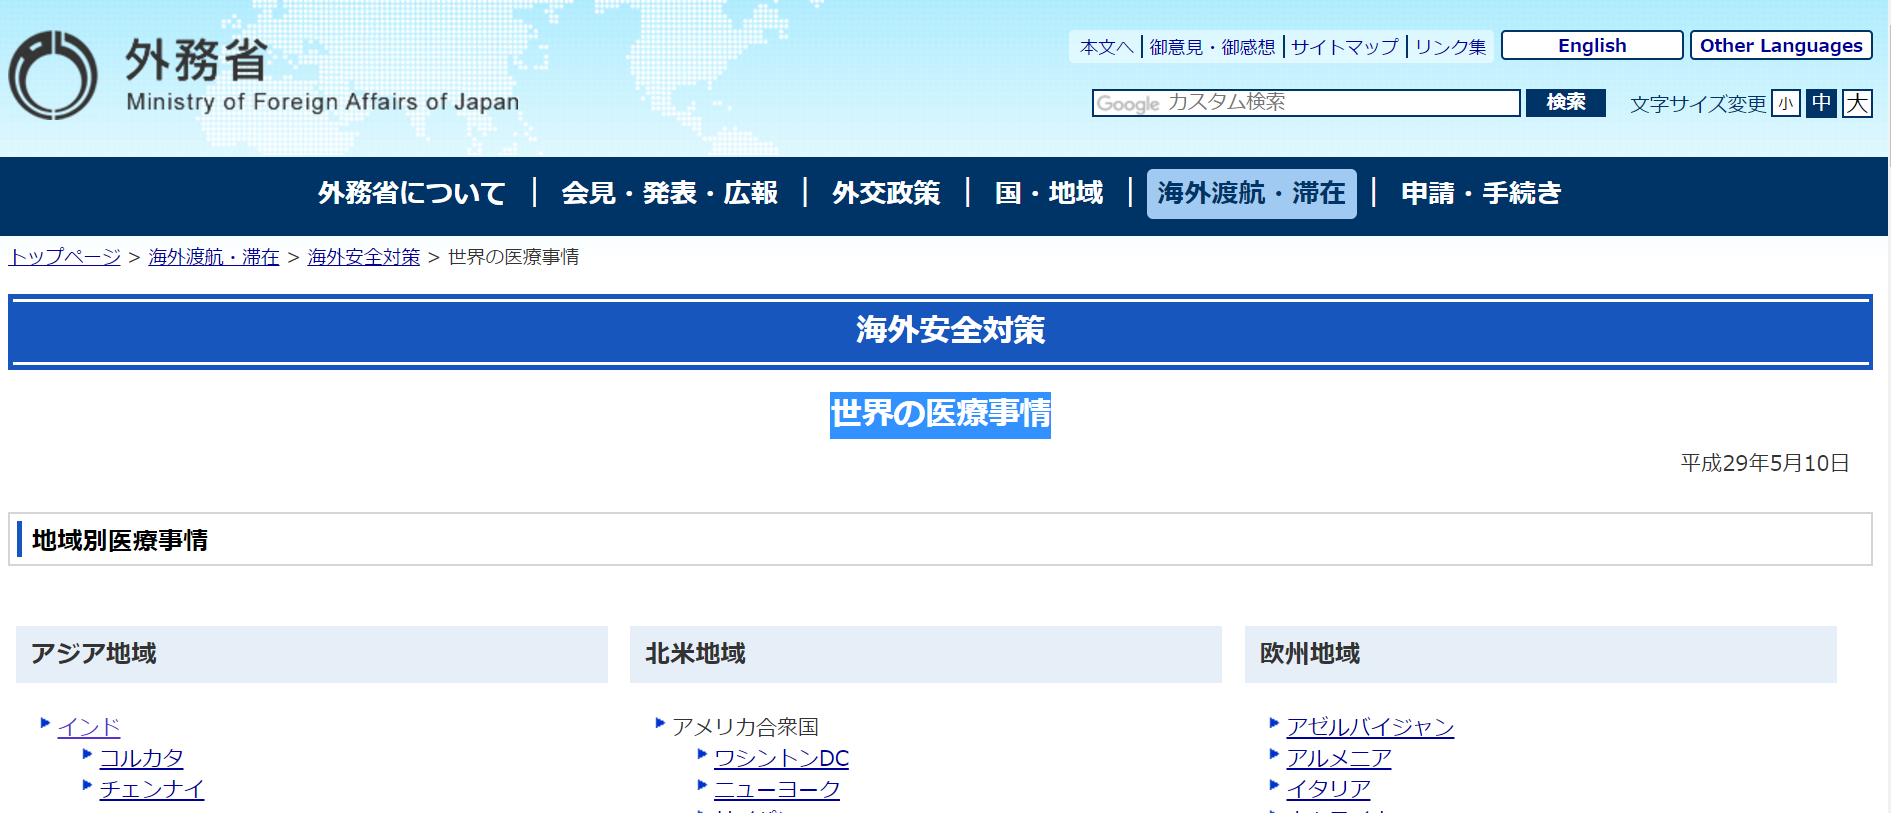
Task: Open the インド medical info link
Action: (x=89, y=727)
